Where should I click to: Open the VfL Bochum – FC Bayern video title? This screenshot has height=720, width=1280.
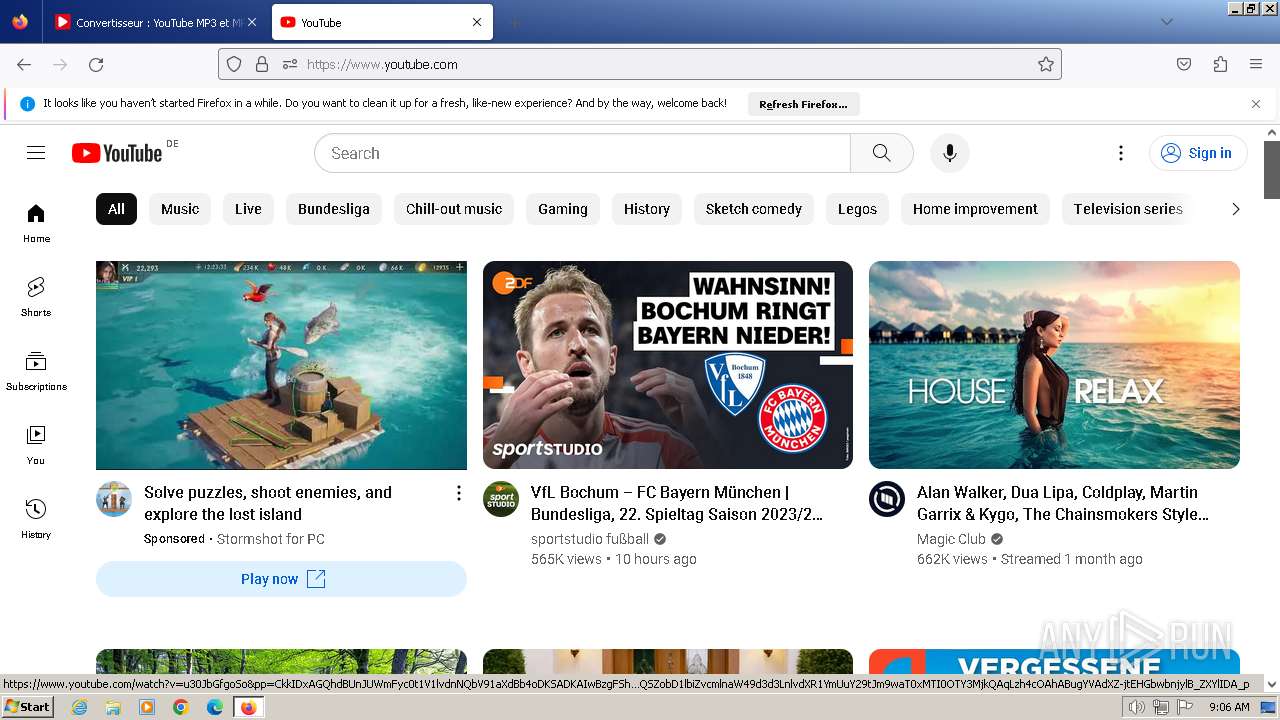tap(677, 503)
